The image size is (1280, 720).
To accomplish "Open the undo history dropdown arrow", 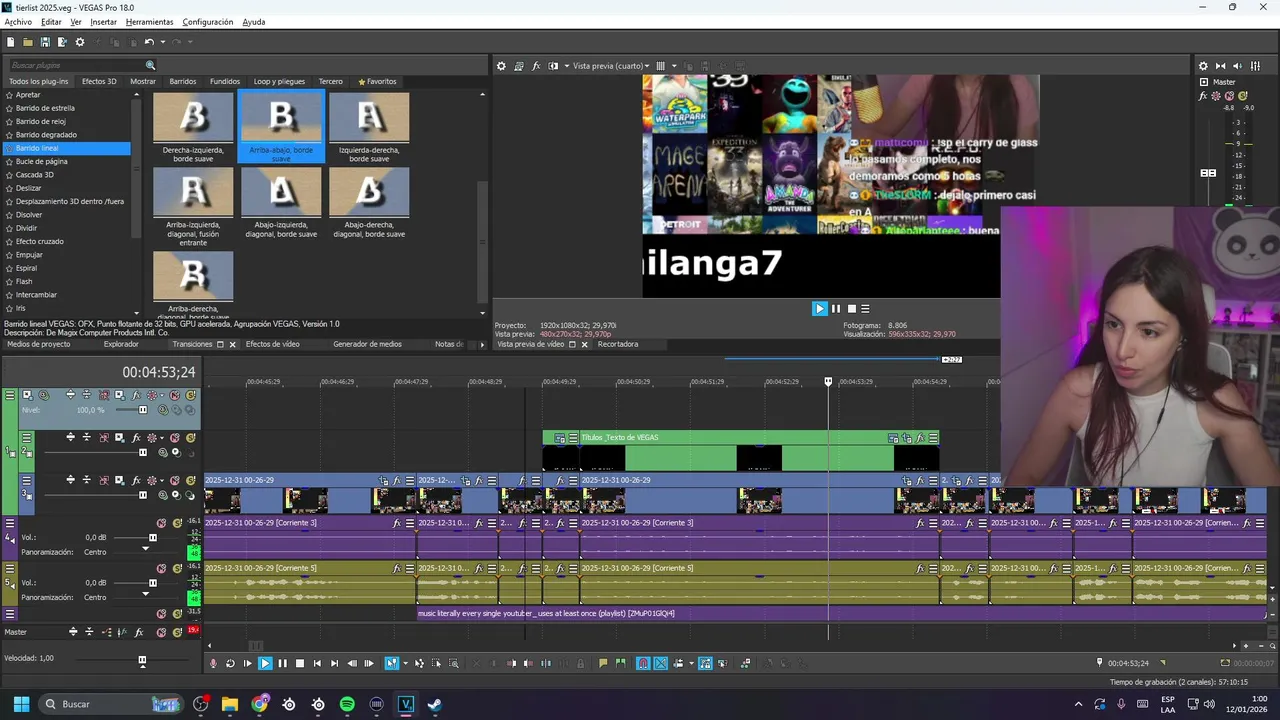I will (x=162, y=42).
